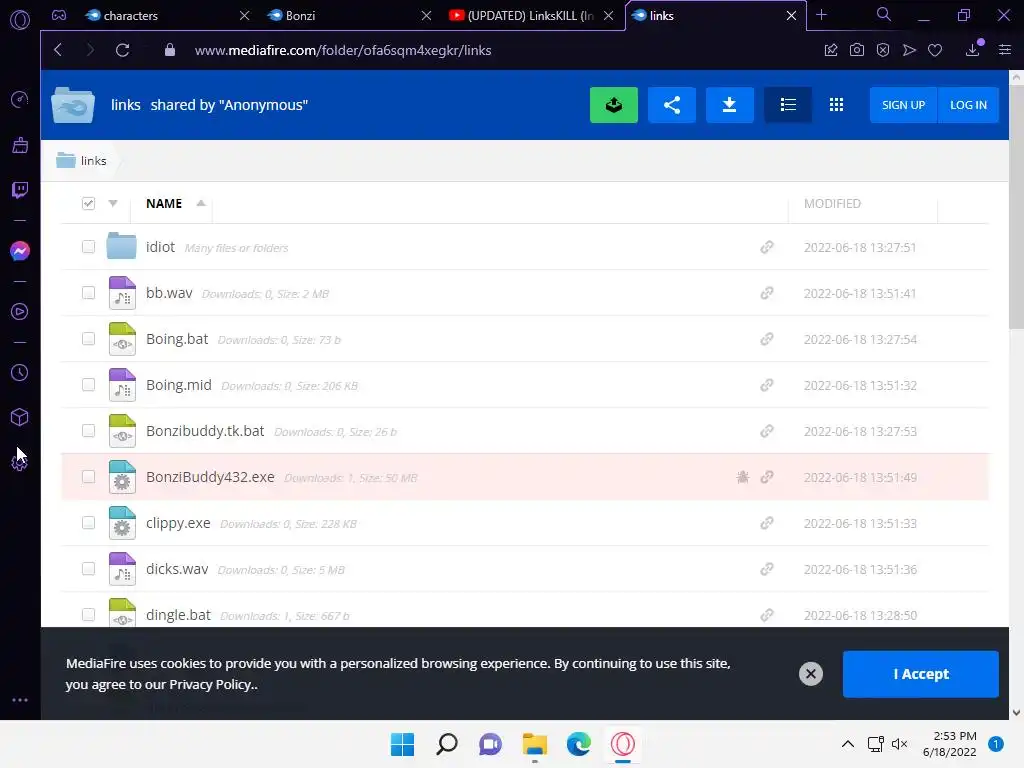Viewport: 1024px width, 768px height.
Task: Check the clippy.exe checkbox
Action: [x=88, y=522]
